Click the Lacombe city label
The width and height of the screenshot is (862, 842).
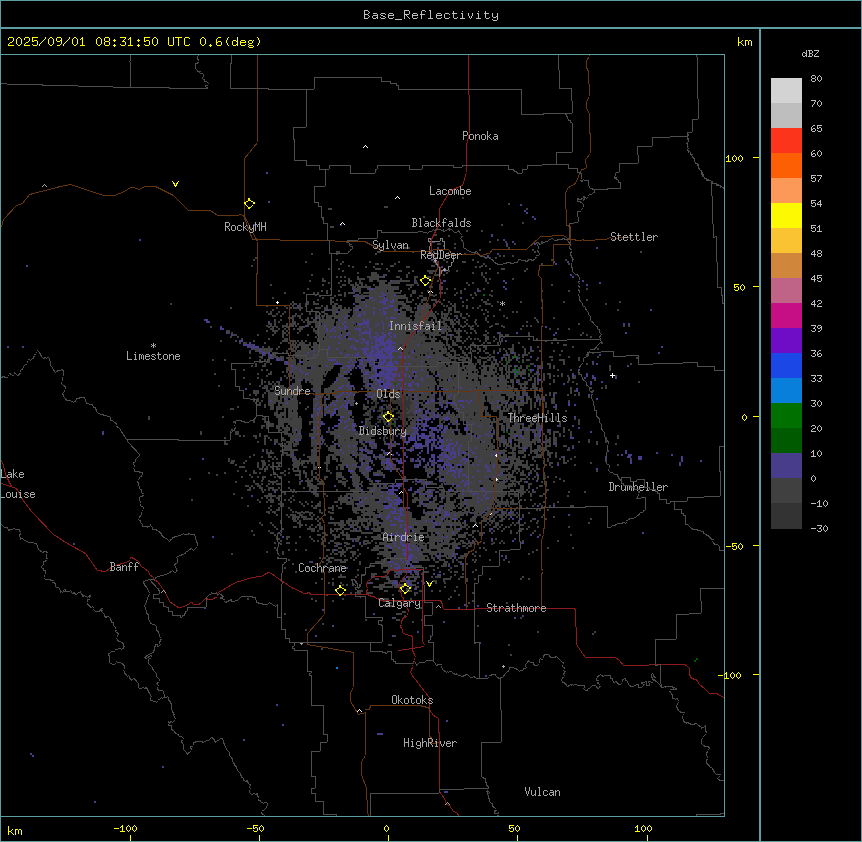pos(450,191)
